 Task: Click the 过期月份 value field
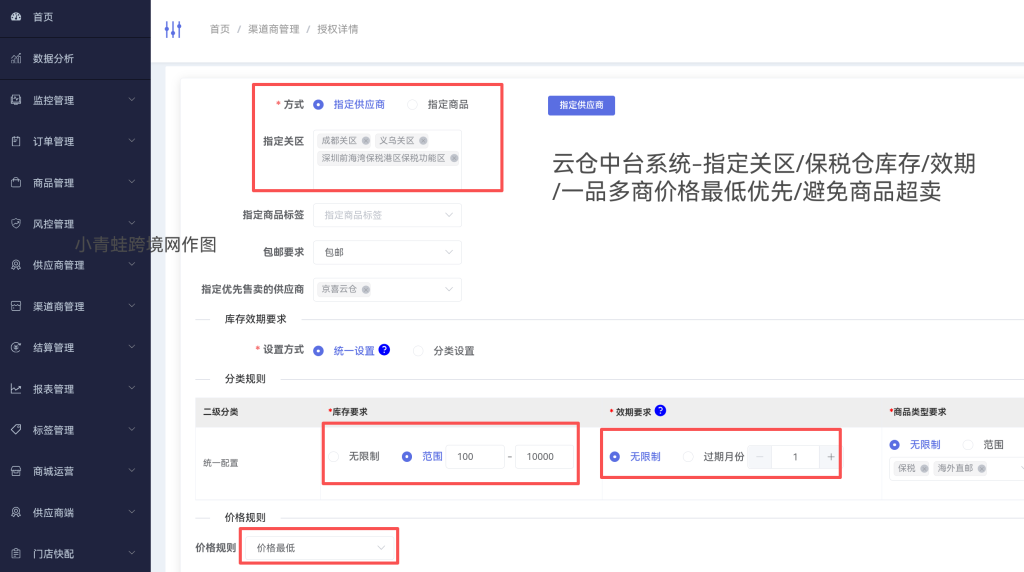tap(795, 457)
